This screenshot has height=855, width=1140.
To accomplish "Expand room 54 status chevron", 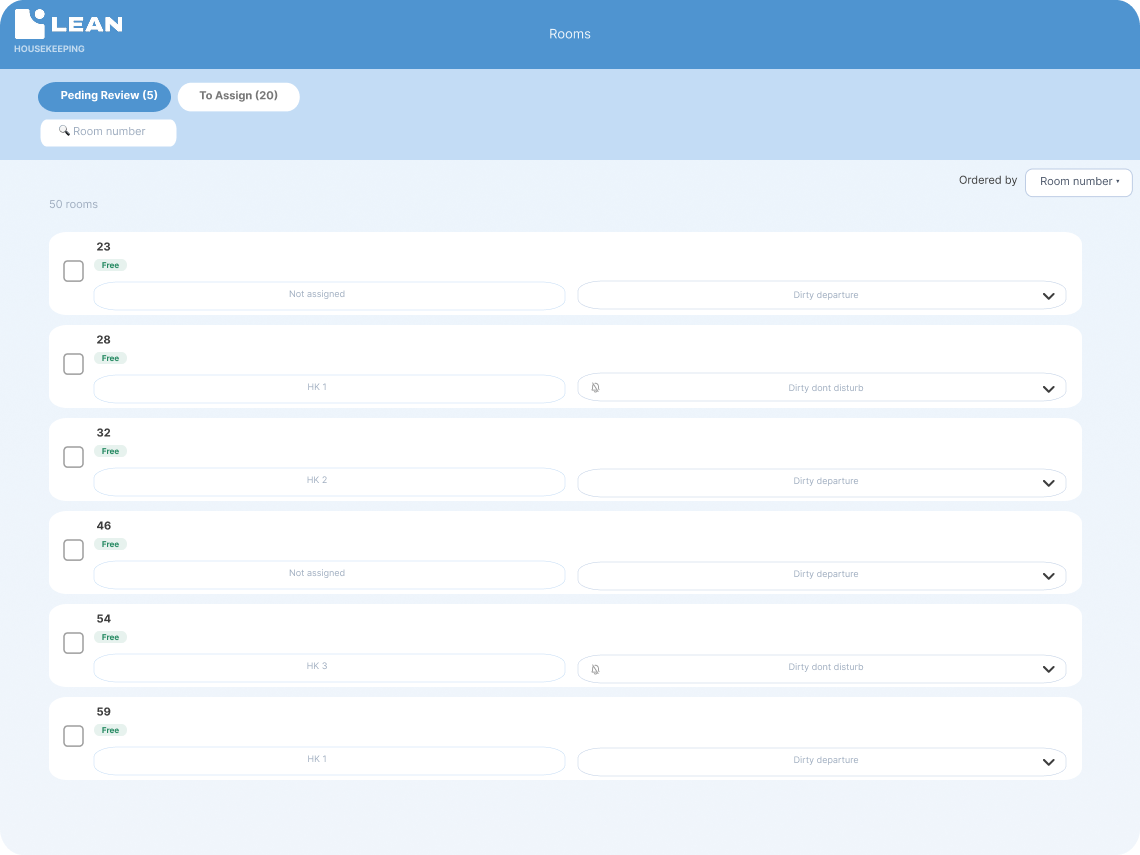I will click(x=1048, y=669).
